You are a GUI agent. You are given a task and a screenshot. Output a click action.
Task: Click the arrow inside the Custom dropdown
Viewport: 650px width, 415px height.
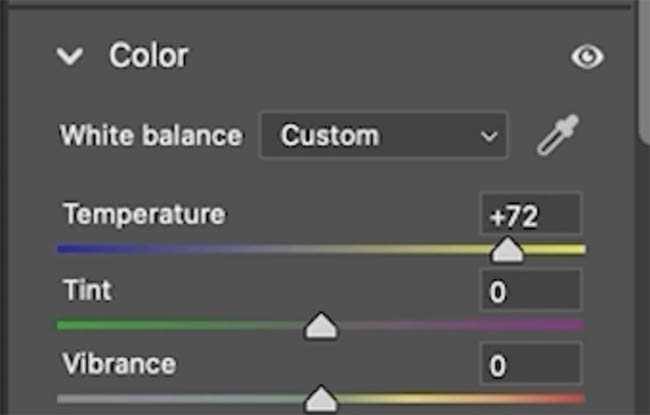tap(489, 136)
